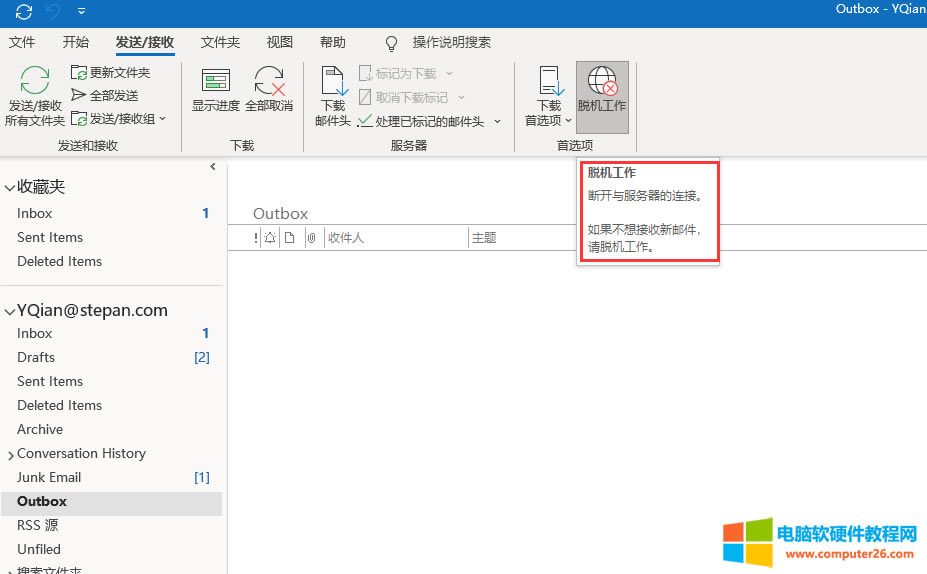Open Deleted Items under 收藏夹
The height and width of the screenshot is (574, 927).
111,261
